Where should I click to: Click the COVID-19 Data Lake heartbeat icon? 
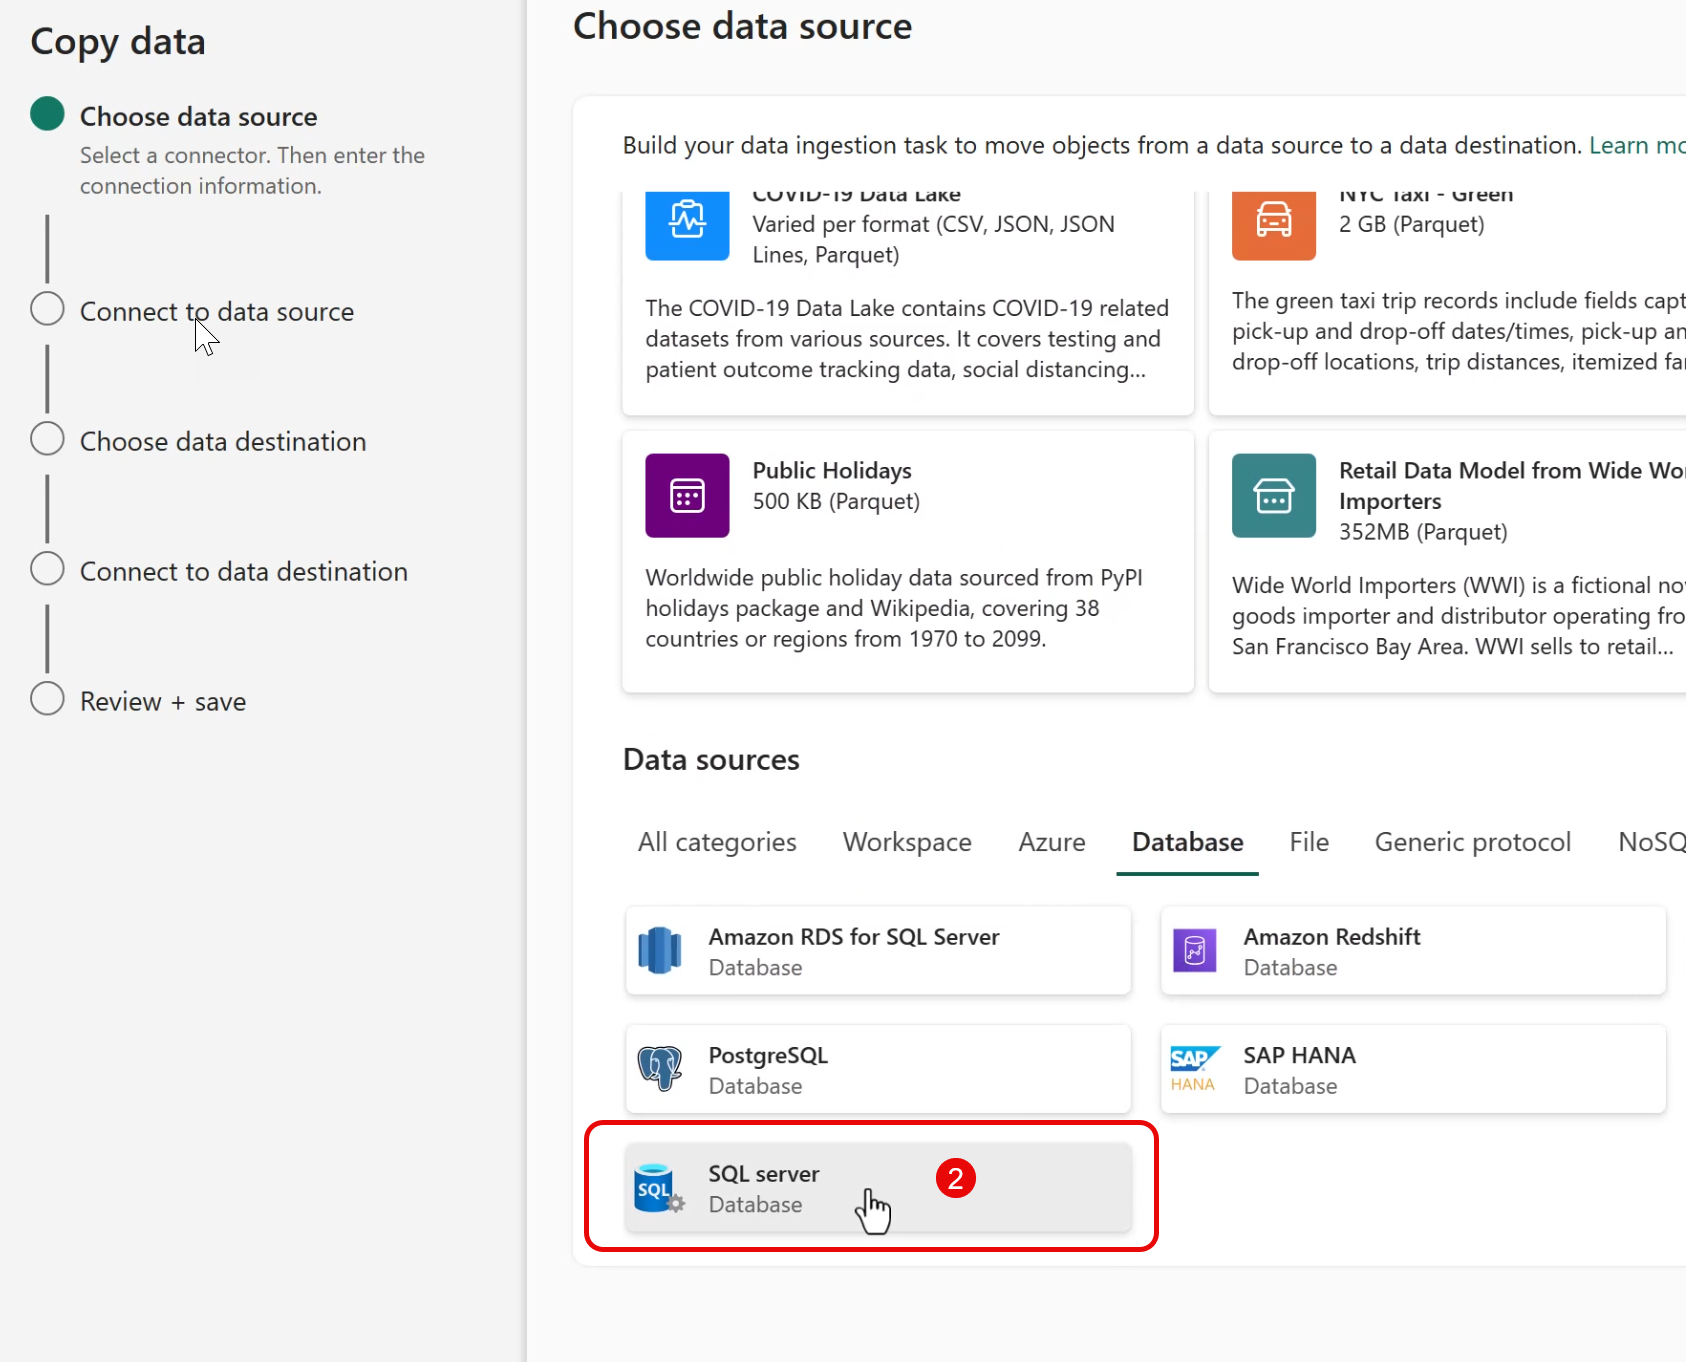click(x=687, y=221)
